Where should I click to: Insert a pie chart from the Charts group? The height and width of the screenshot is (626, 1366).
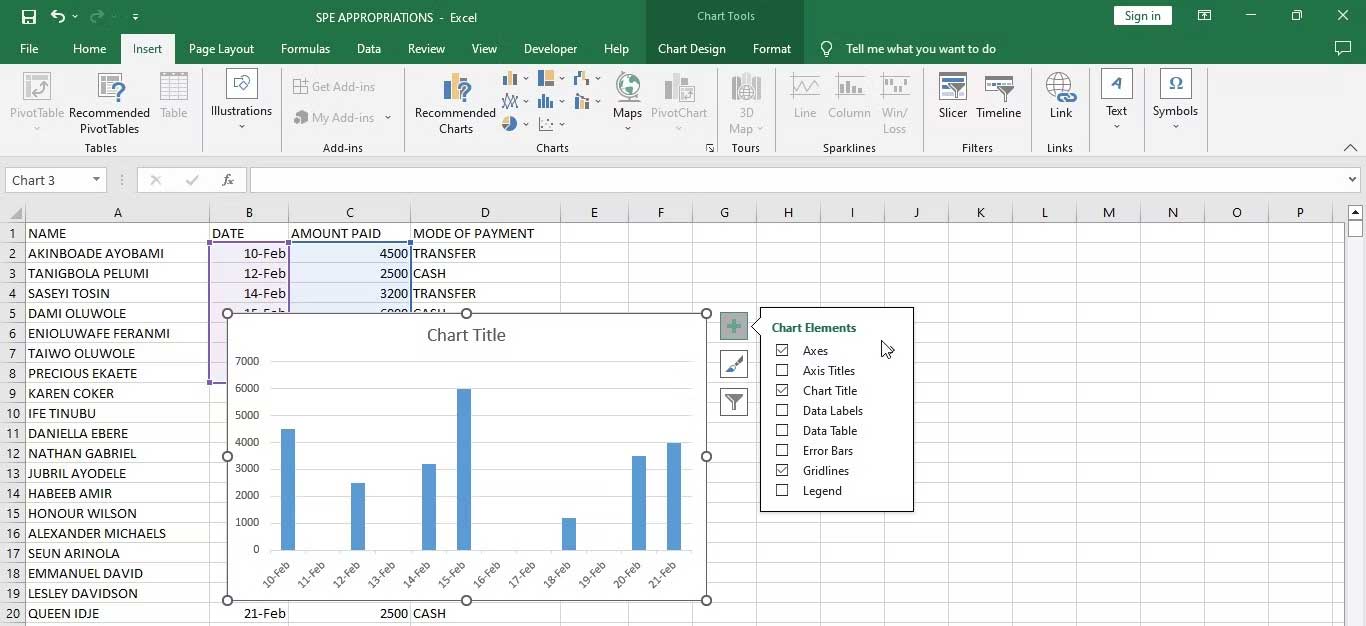pyautogui.click(x=510, y=124)
